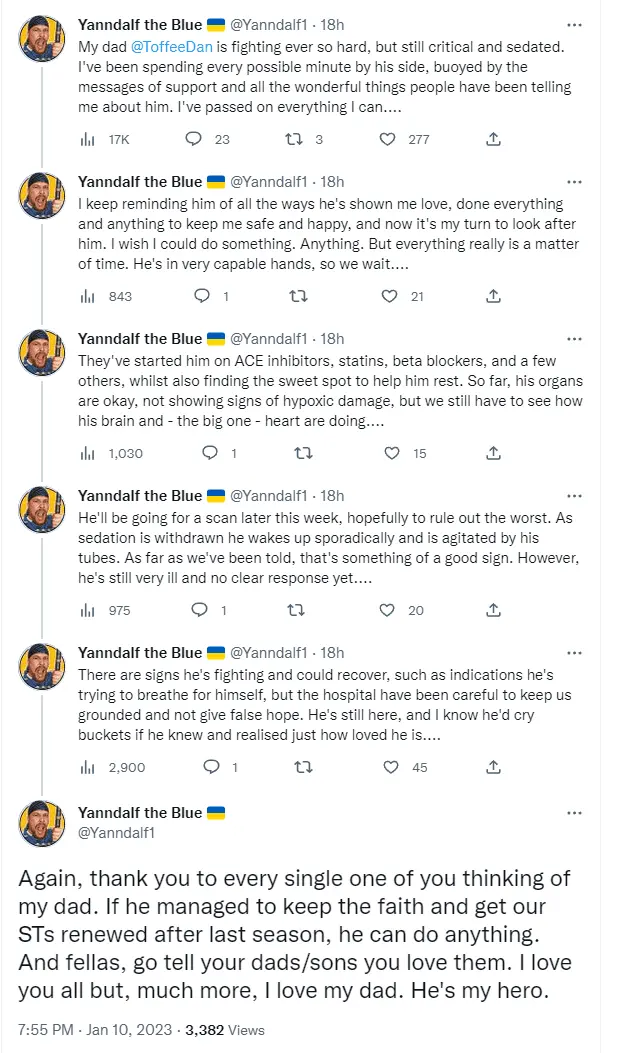Like the tweet with 21 likes
626x1053 pixels.
tap(392, 296)
